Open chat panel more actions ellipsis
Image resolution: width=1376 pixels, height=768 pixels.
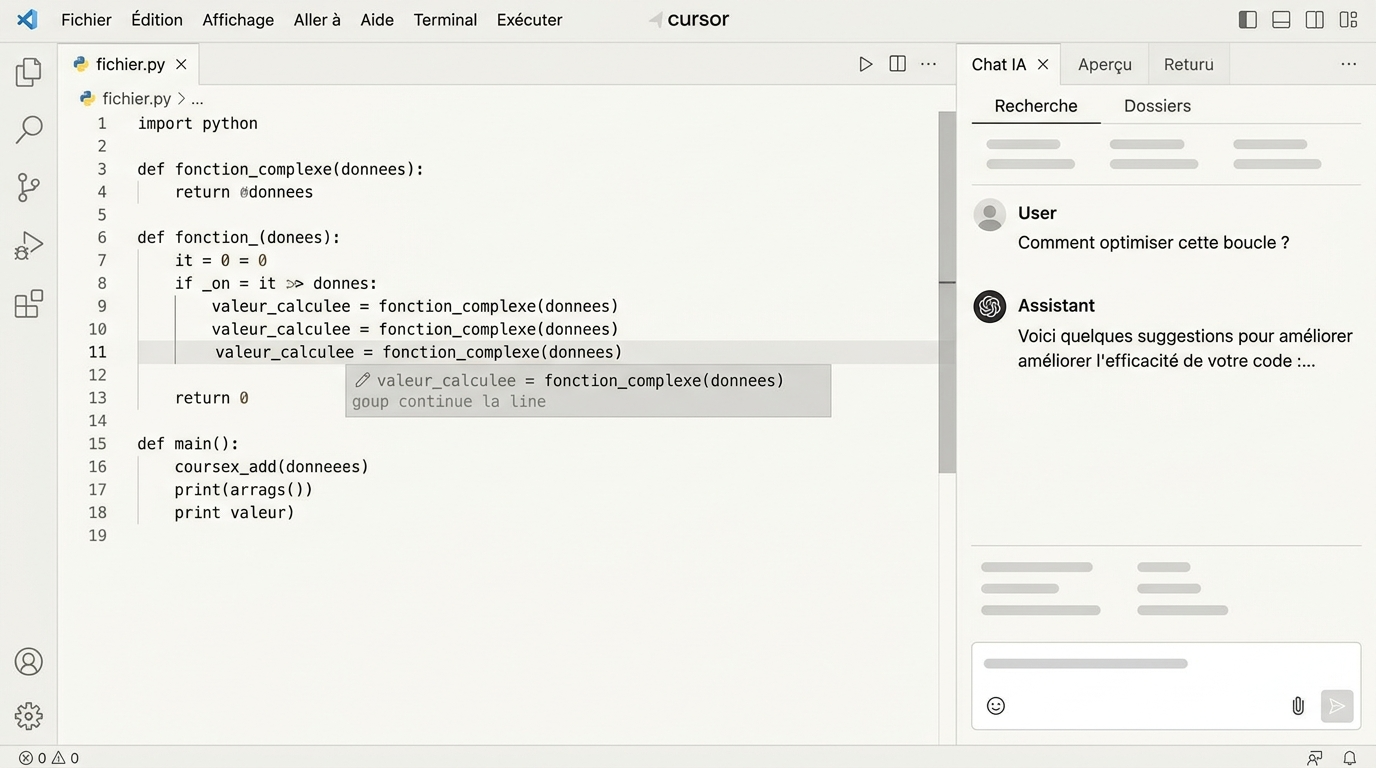coord(1349,64)
